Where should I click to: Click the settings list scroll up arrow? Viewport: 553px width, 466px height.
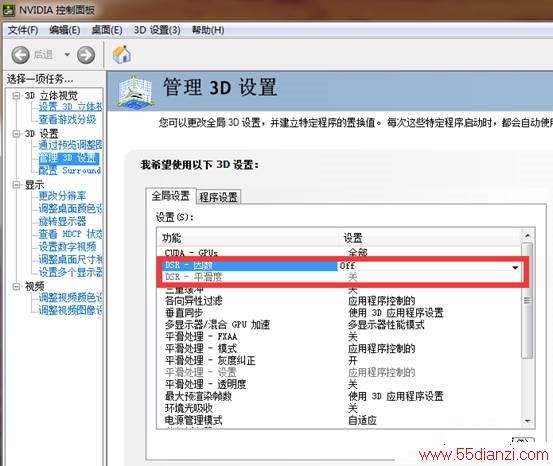[x=528, y=235]
